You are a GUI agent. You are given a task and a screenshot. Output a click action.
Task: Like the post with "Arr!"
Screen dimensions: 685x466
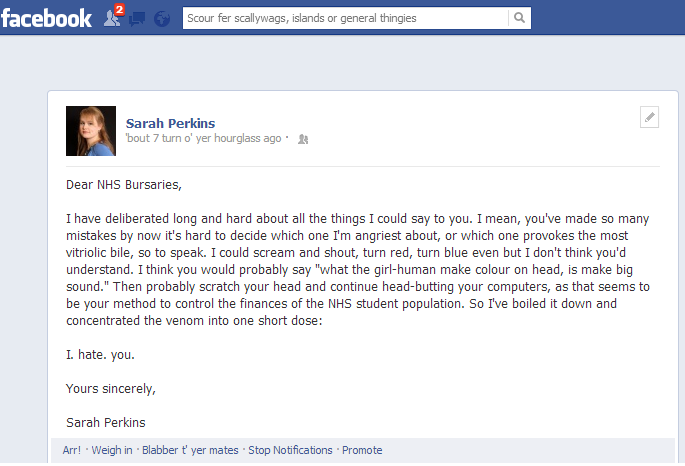point(72,450)
